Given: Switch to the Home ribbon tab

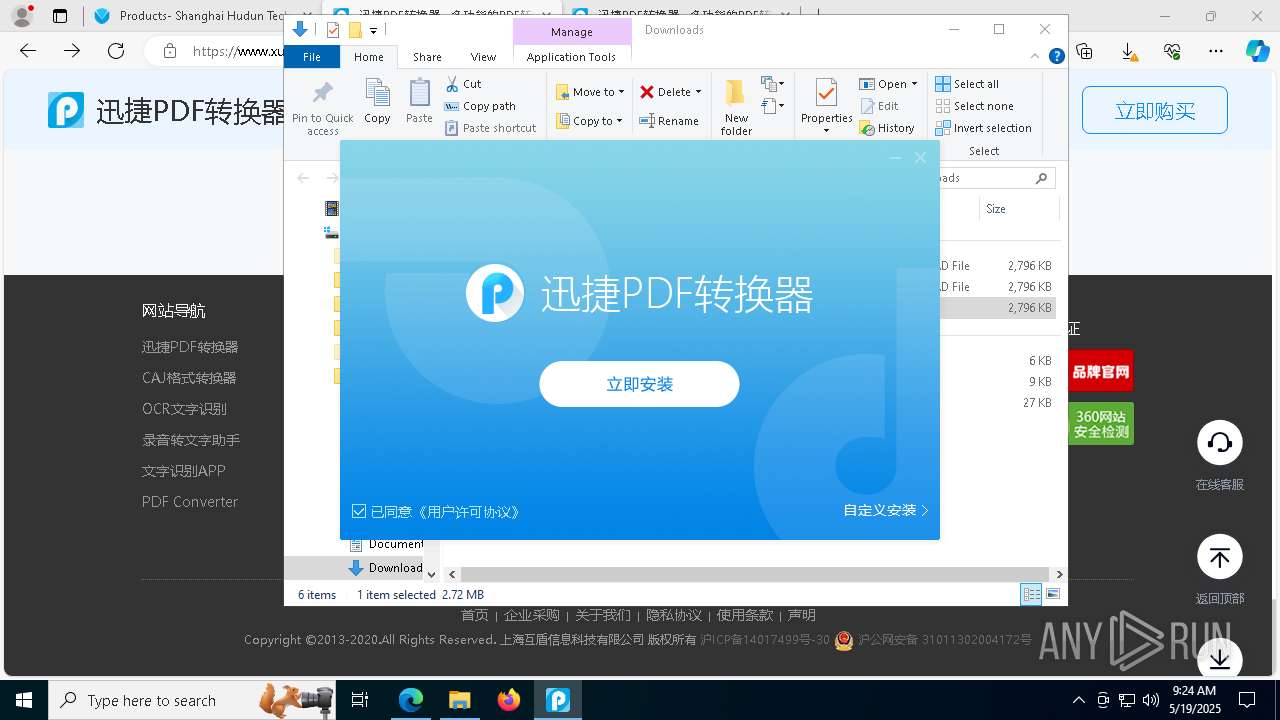Looking at the screenshot, I should pyautogui.click(x=368, y=57).
